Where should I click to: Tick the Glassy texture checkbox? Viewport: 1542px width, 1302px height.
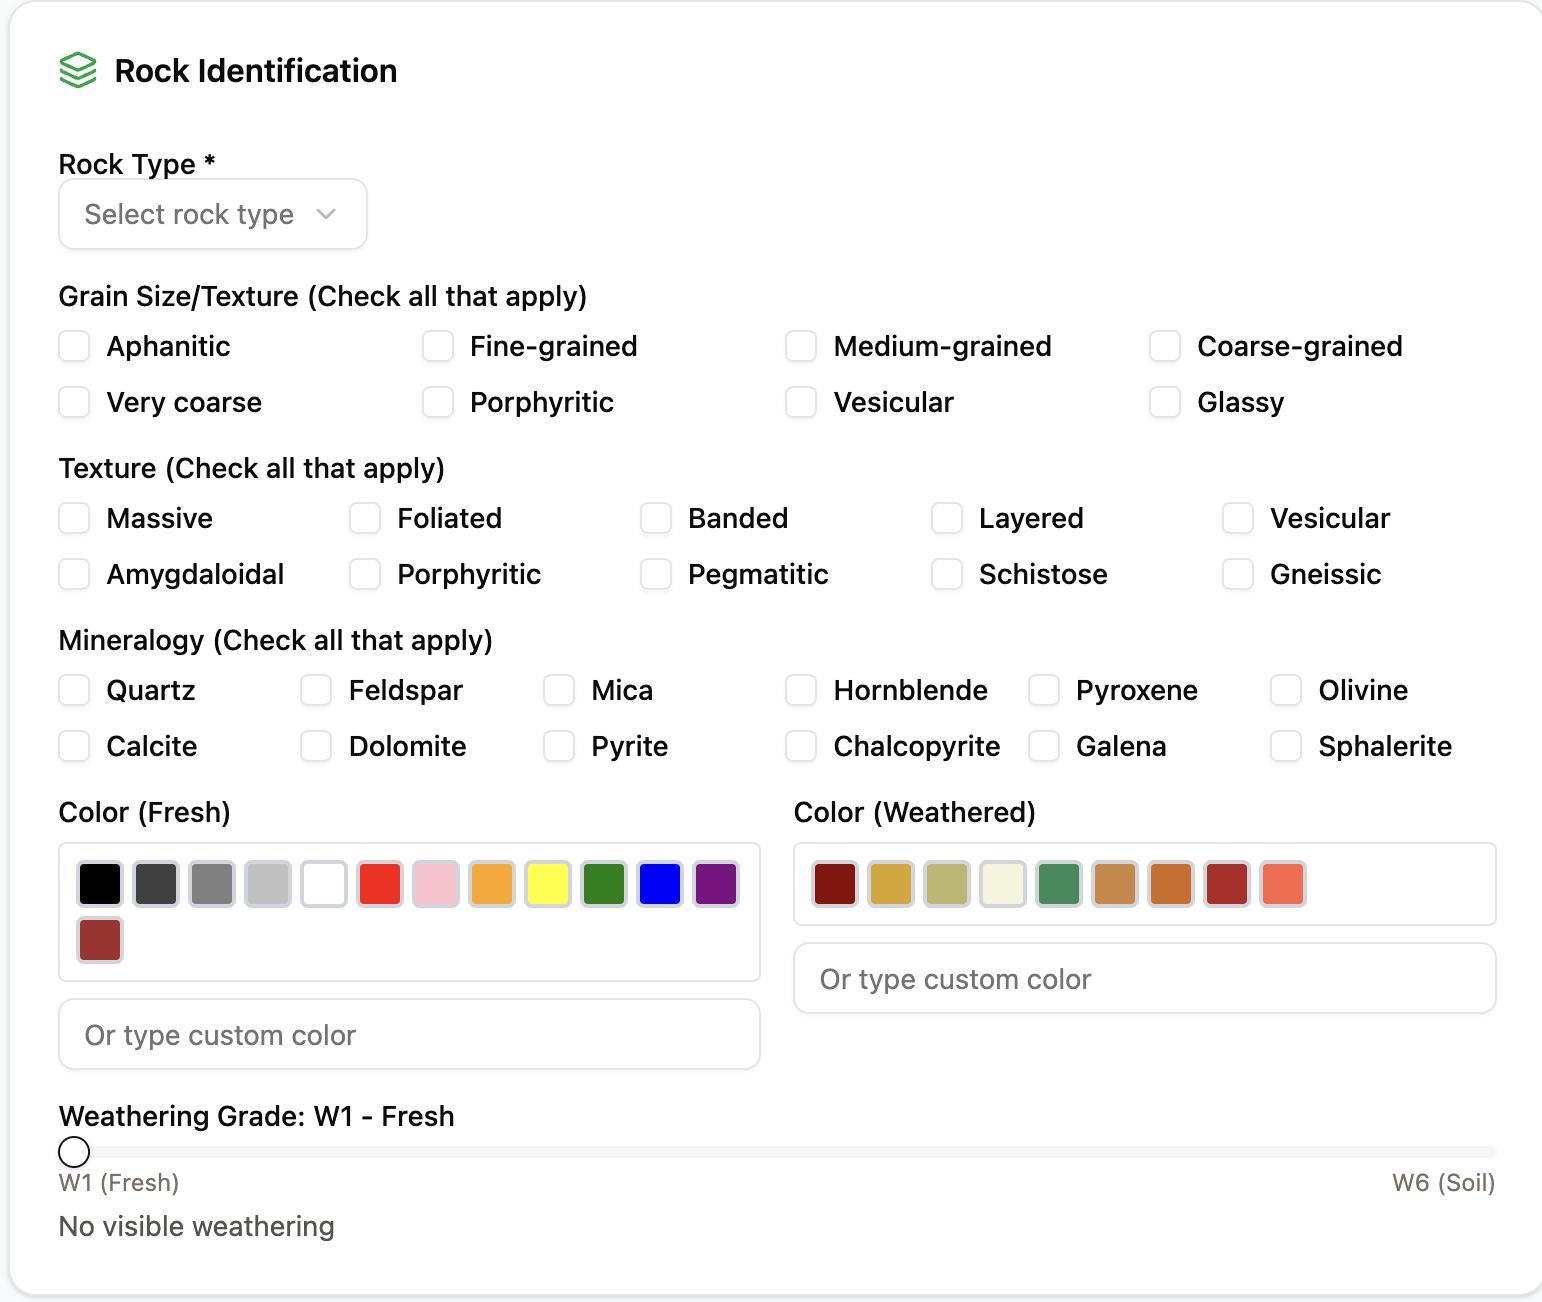coord(1165,402)
